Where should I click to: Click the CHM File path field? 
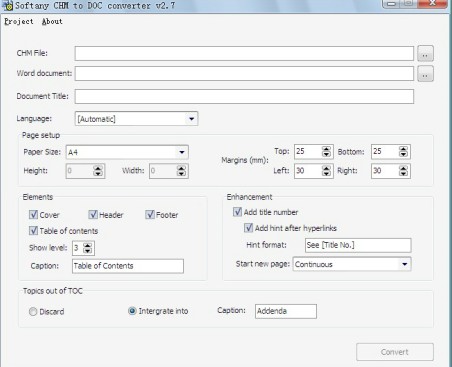pyautogui.click(x=244, y=53)
